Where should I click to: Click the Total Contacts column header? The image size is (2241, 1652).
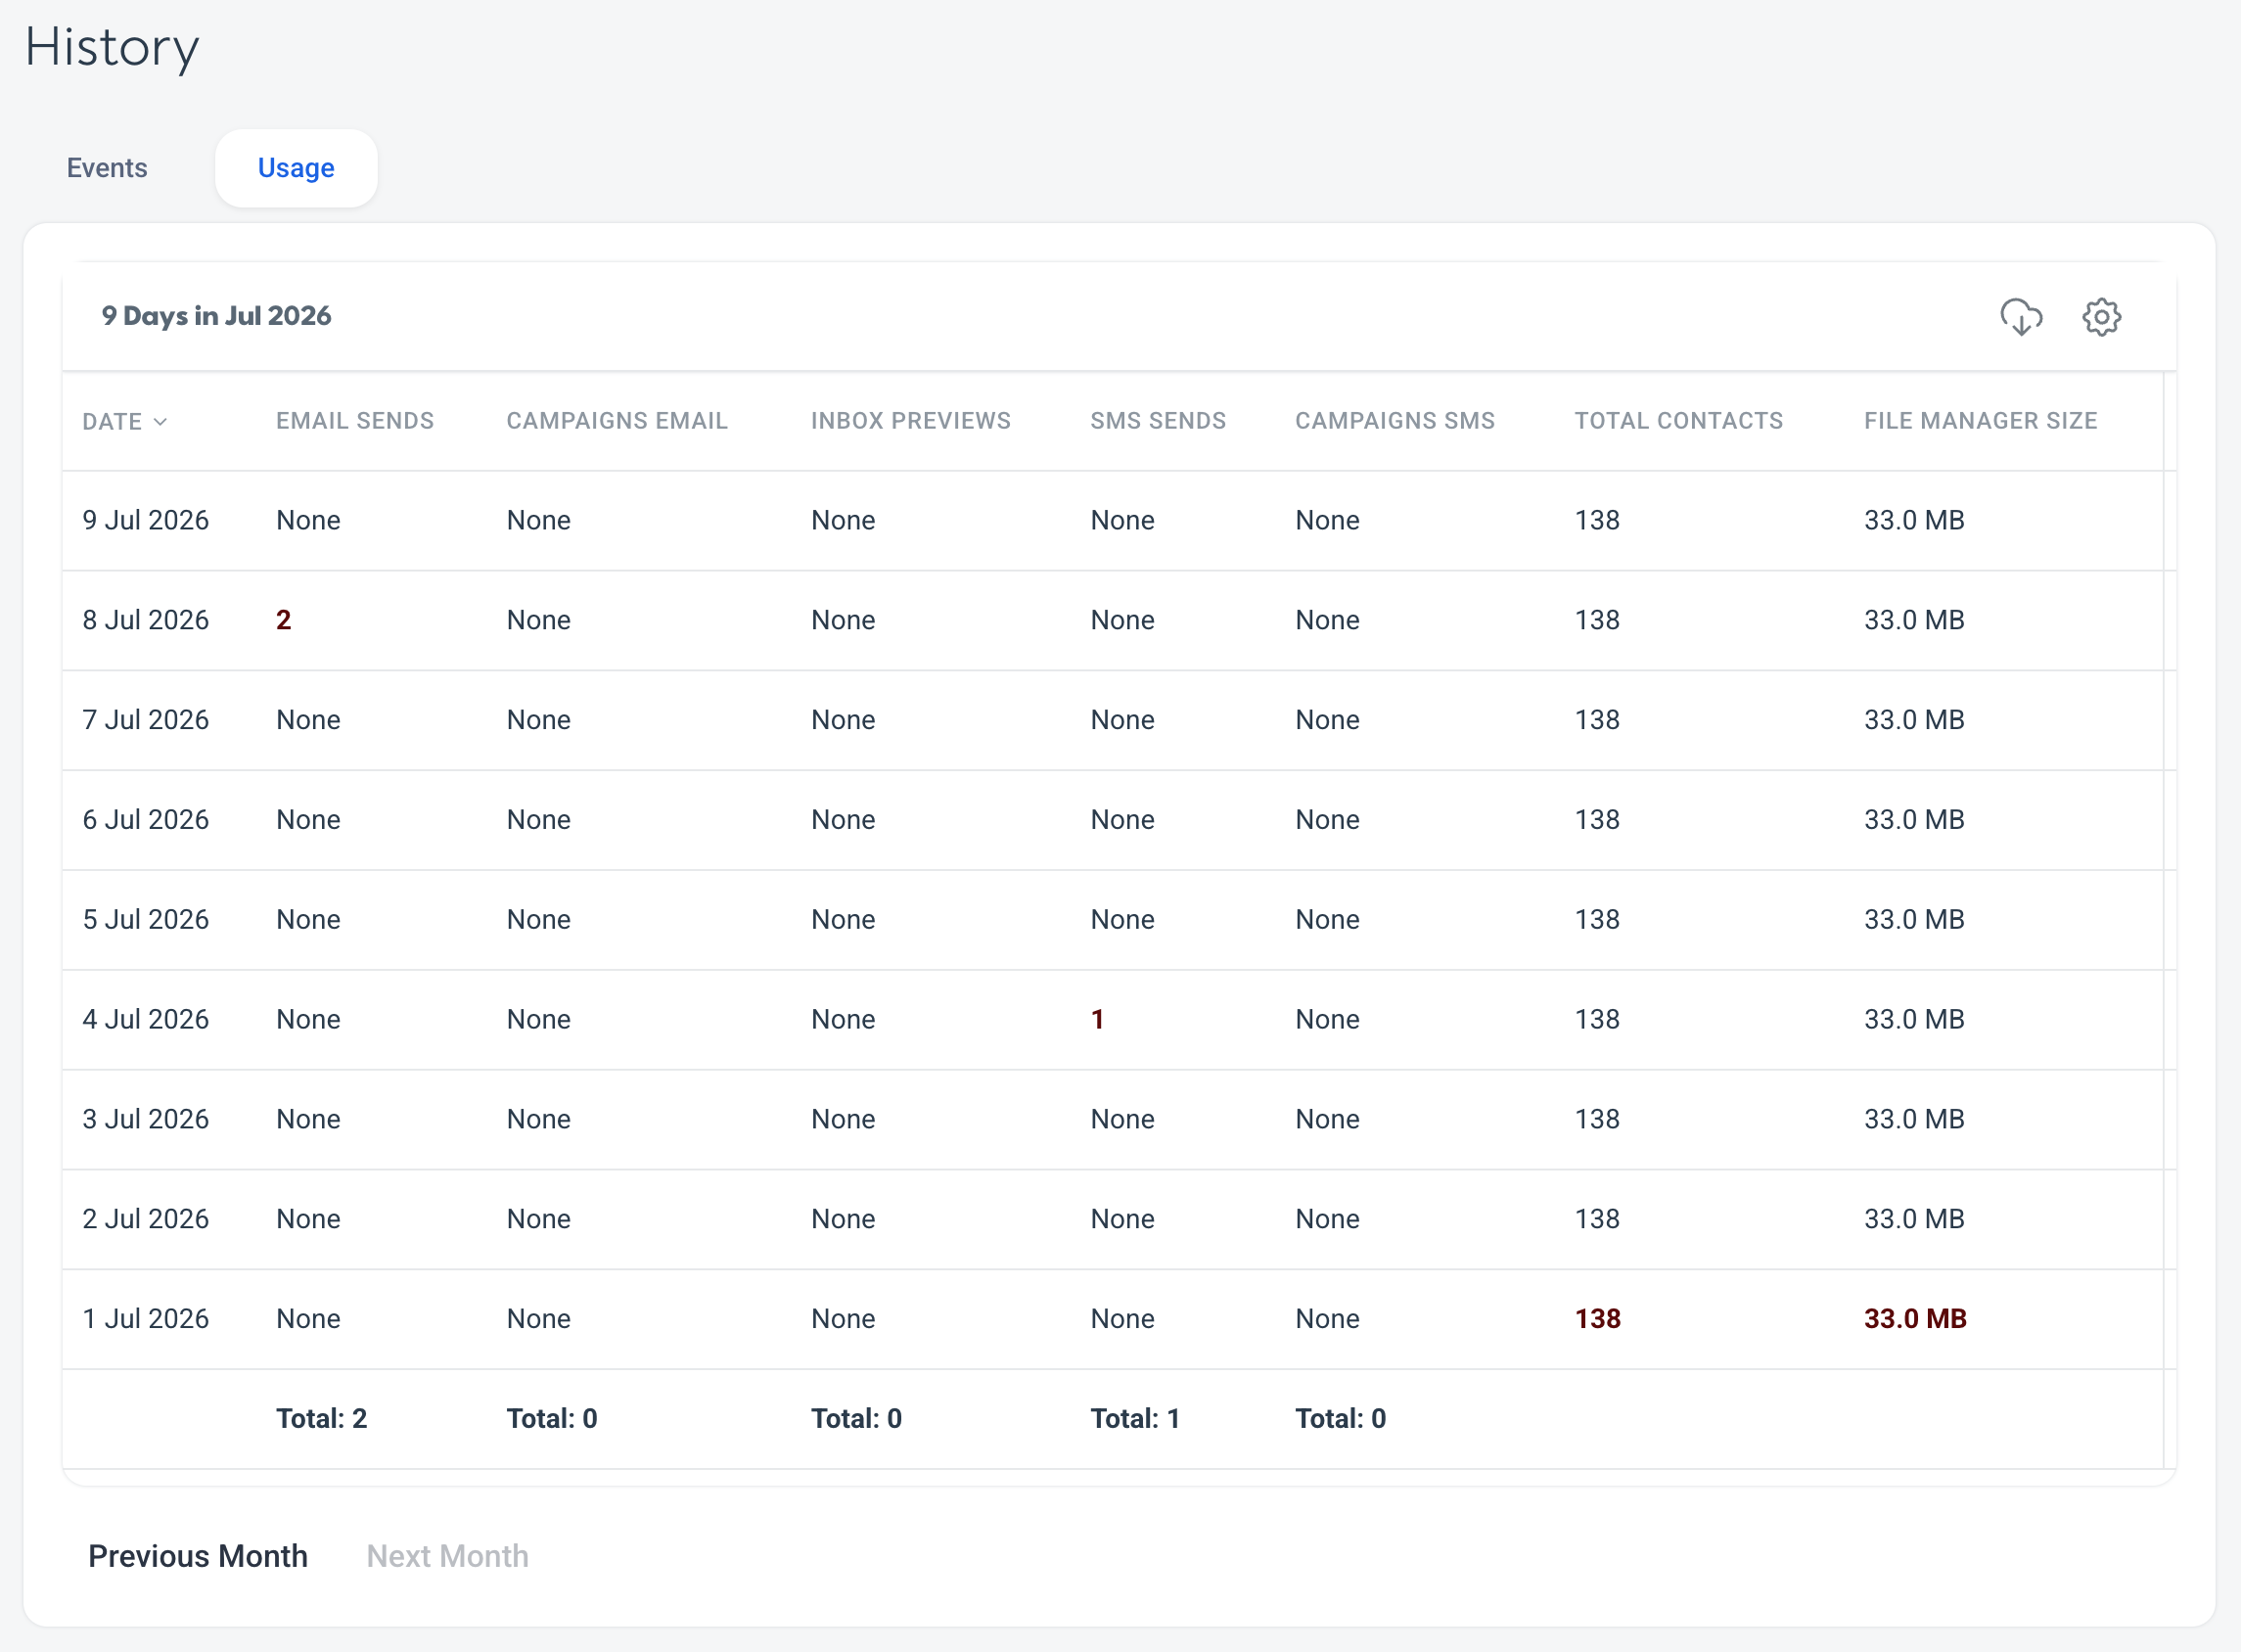[x=1679, y=421]
